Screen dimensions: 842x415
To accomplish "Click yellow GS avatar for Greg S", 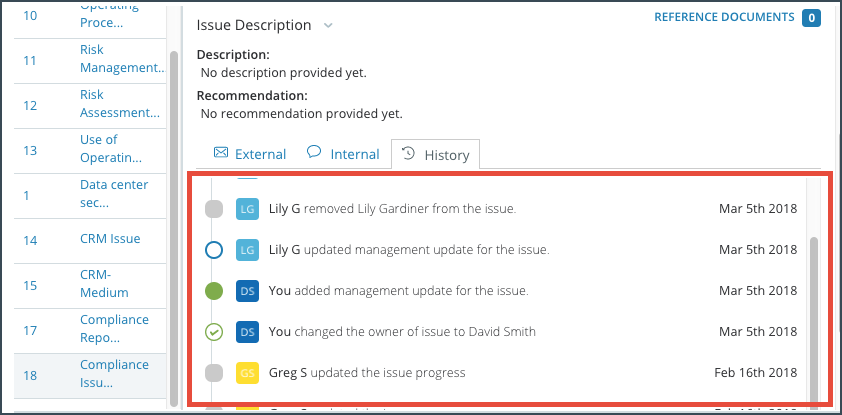I will (x=247, y=373).
